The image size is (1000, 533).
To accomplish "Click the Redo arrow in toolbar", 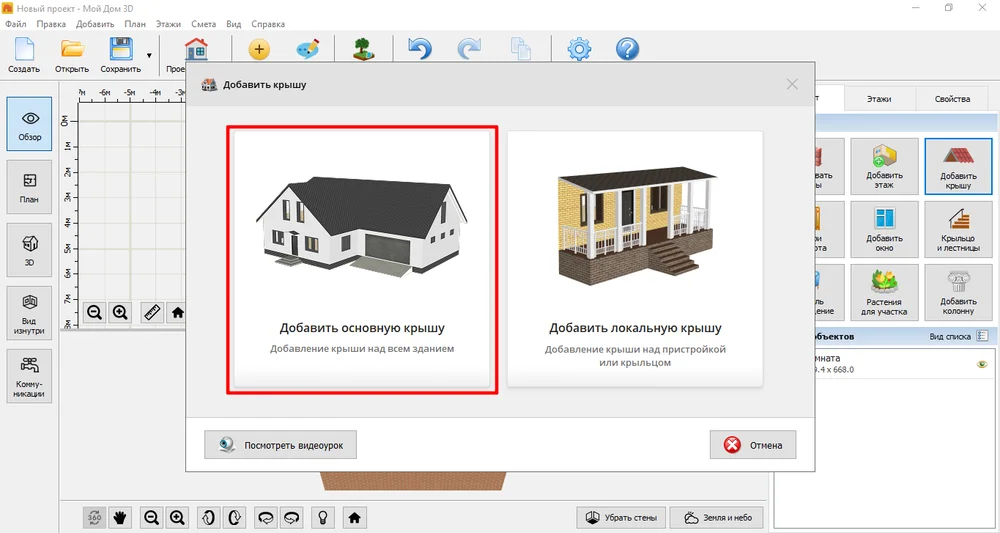I will (469, 49).
